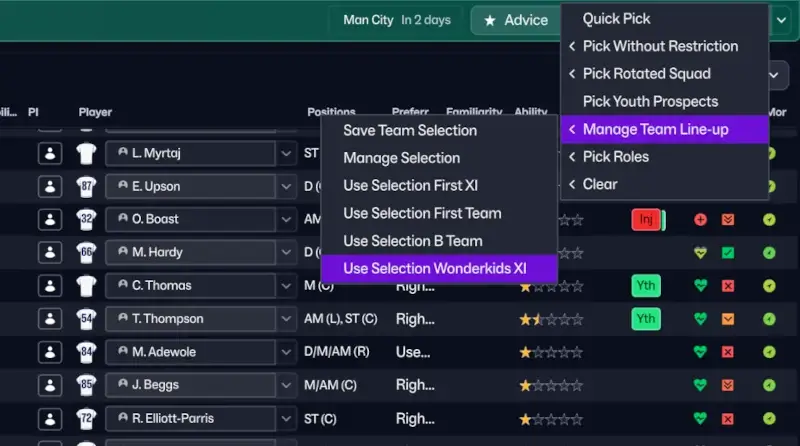Viewport: 800px width, 446px height.
Task: Expand O. Boast player dropdown arrow
Action: pos(286,219)
